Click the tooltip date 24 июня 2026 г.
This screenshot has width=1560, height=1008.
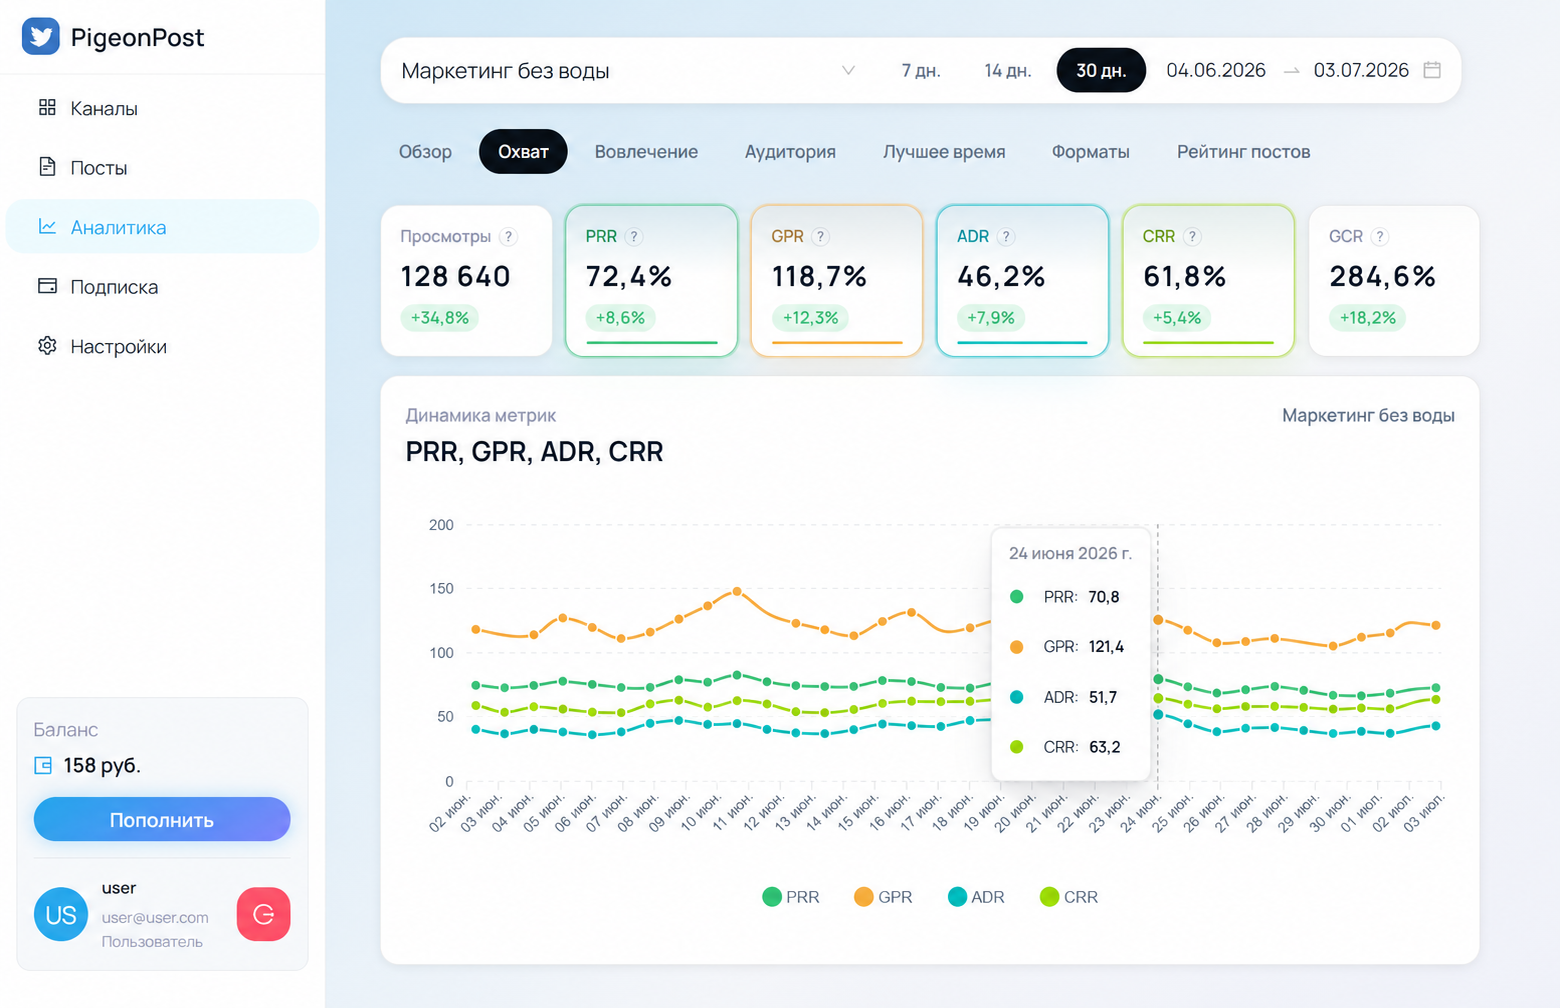(x=1070, y=553)
